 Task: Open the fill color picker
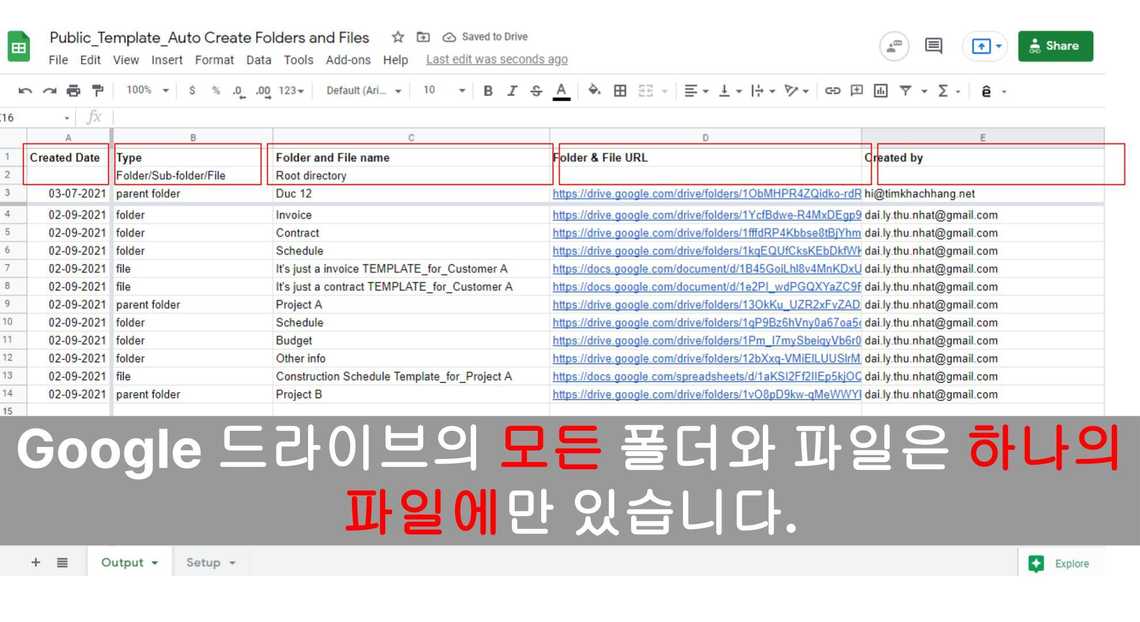click(594, 91)
